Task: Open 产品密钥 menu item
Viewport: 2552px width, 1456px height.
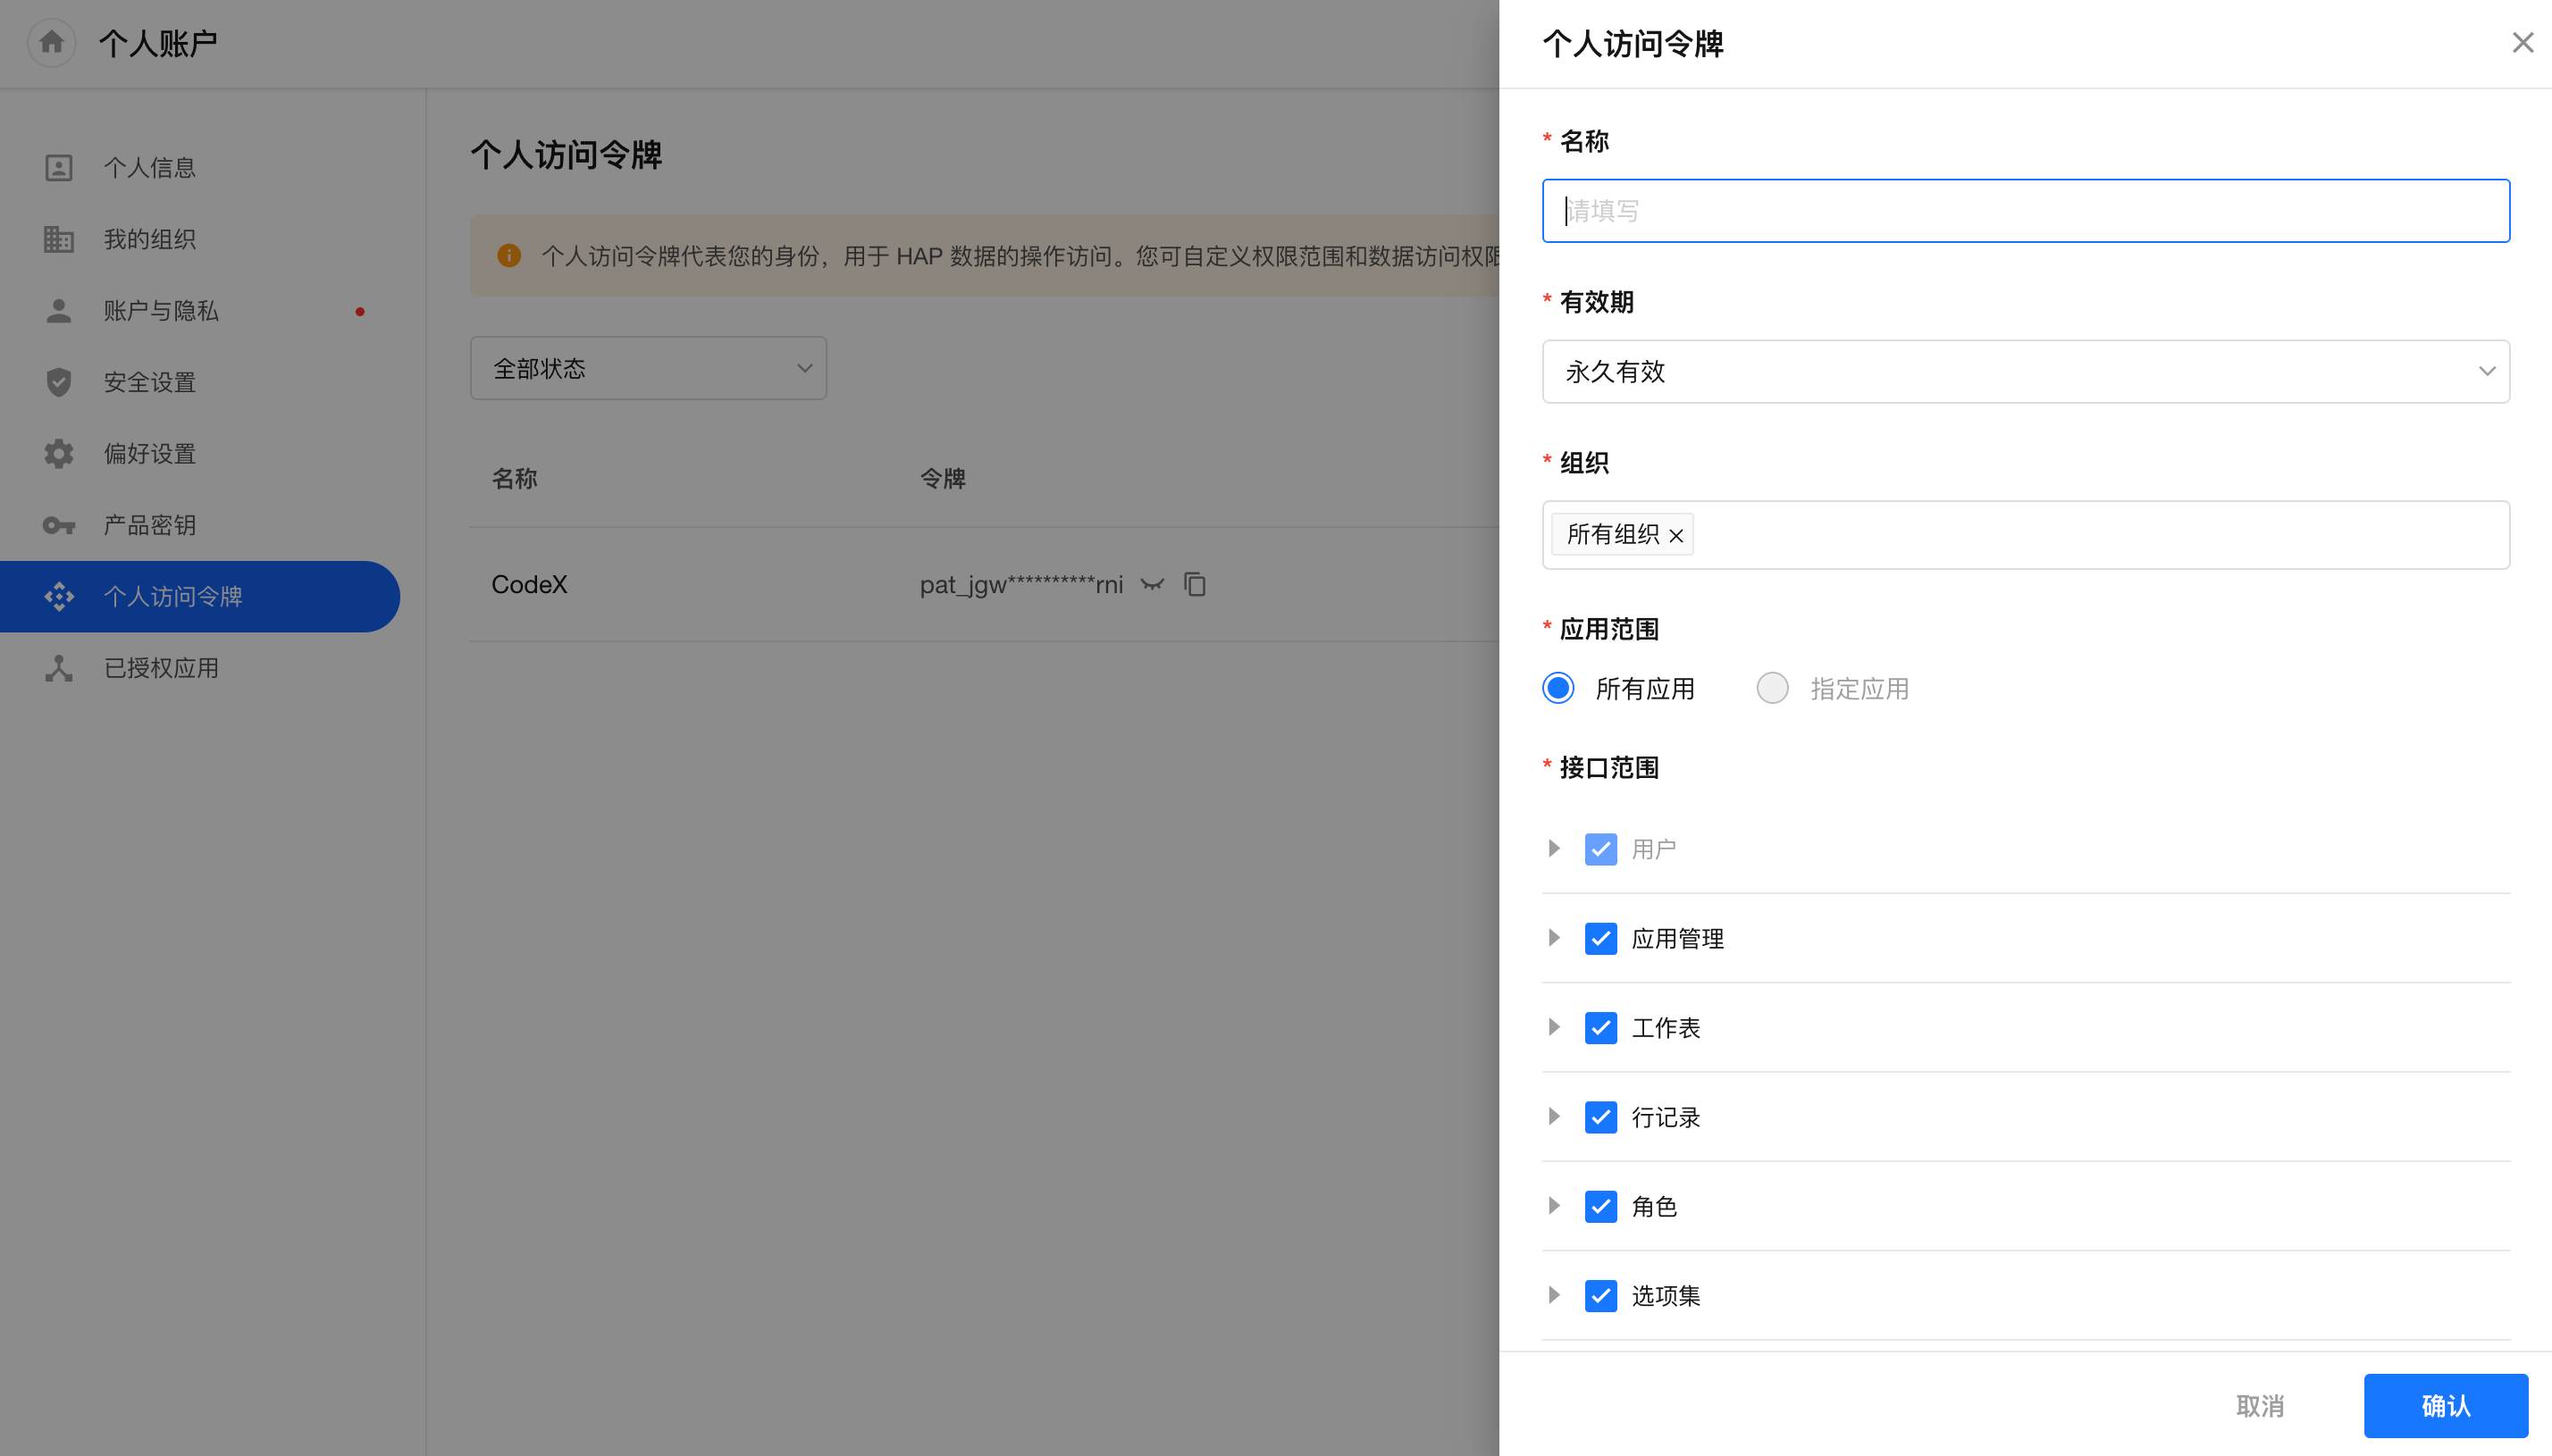Action: (x=200, y=525)
